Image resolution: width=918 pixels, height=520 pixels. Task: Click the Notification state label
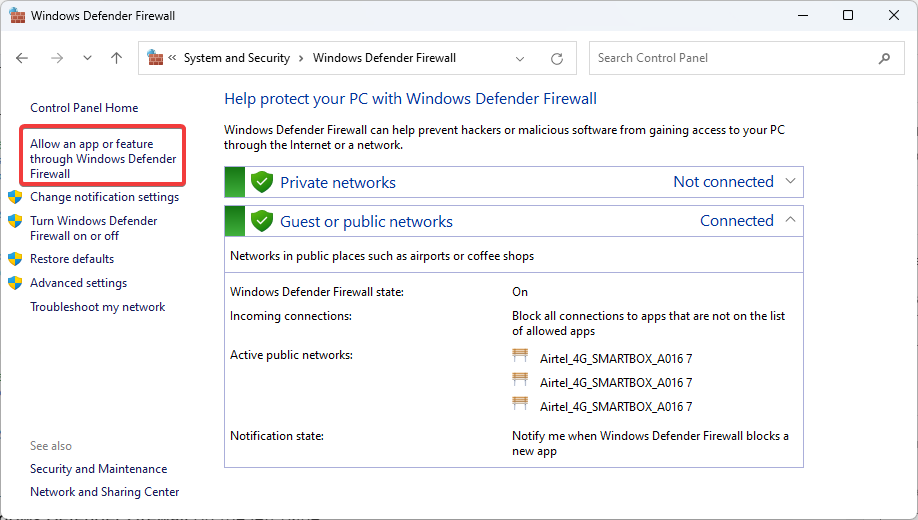pos(277,436)
